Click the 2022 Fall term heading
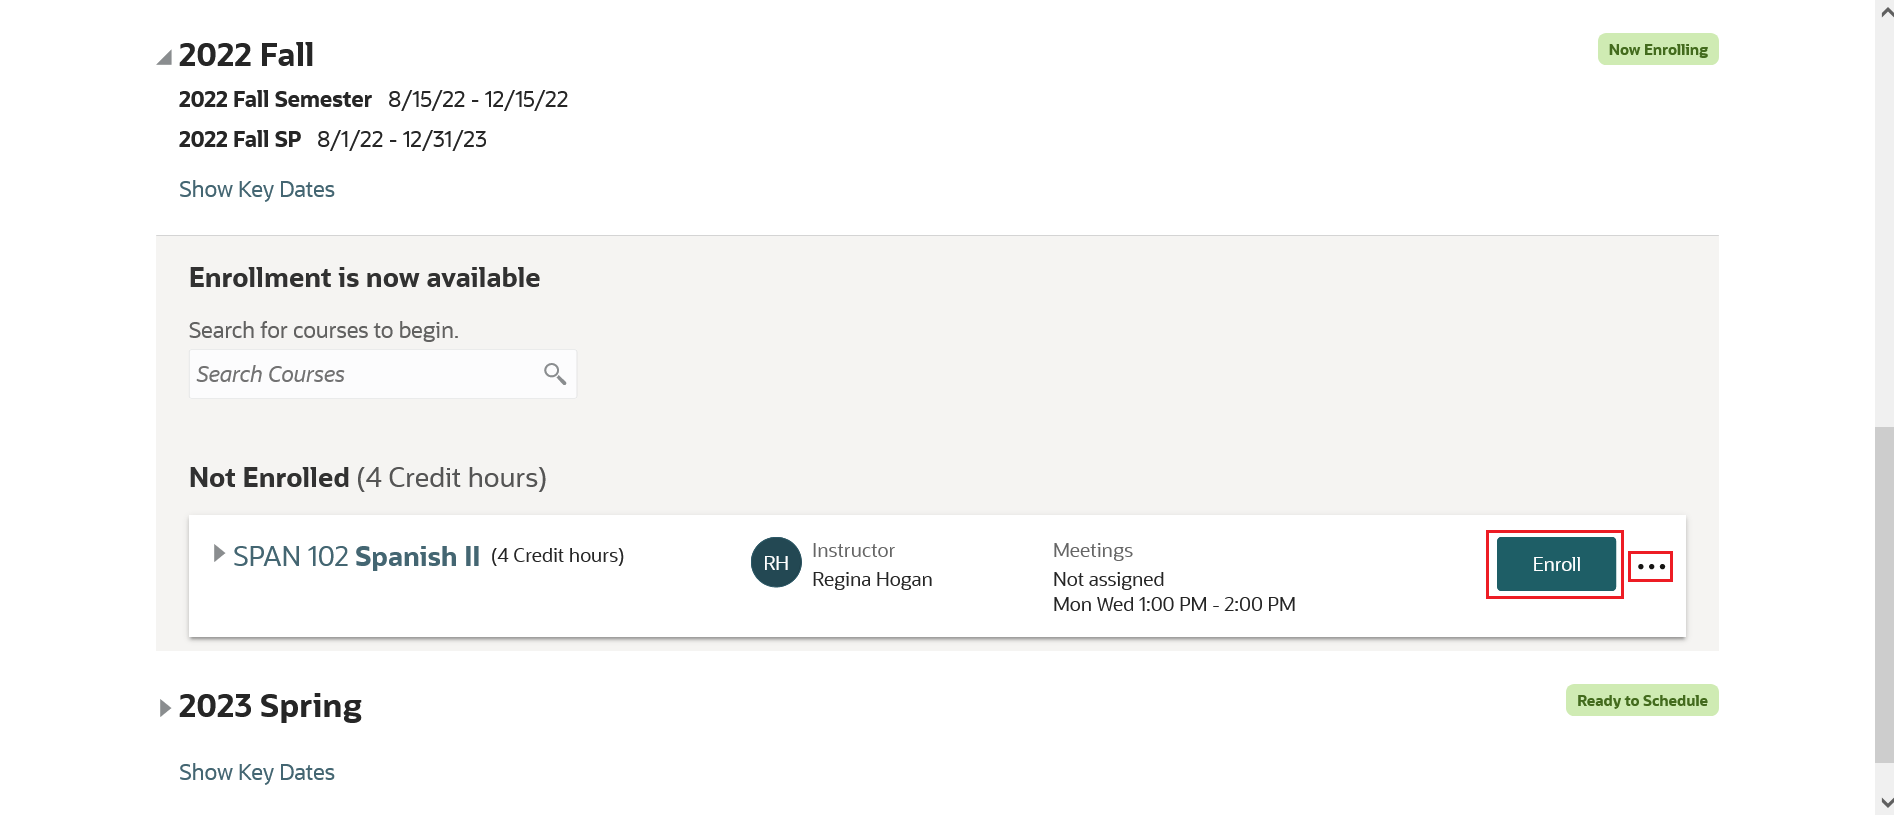 coord(246,55)
